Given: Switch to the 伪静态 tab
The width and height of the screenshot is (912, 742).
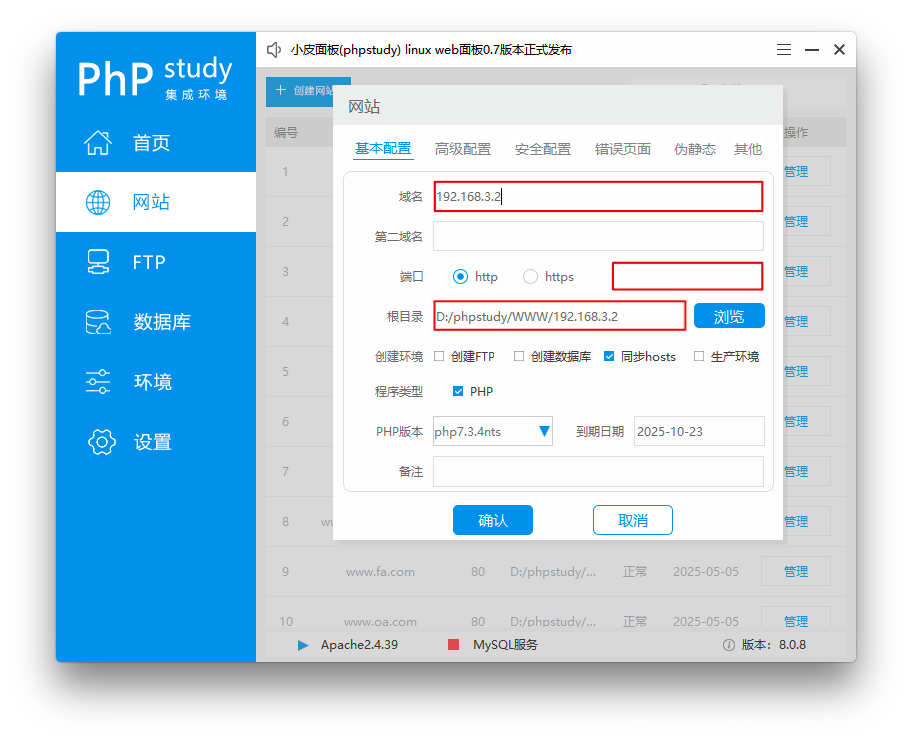Looking at the screenshot, I should [x=694, y=149].
